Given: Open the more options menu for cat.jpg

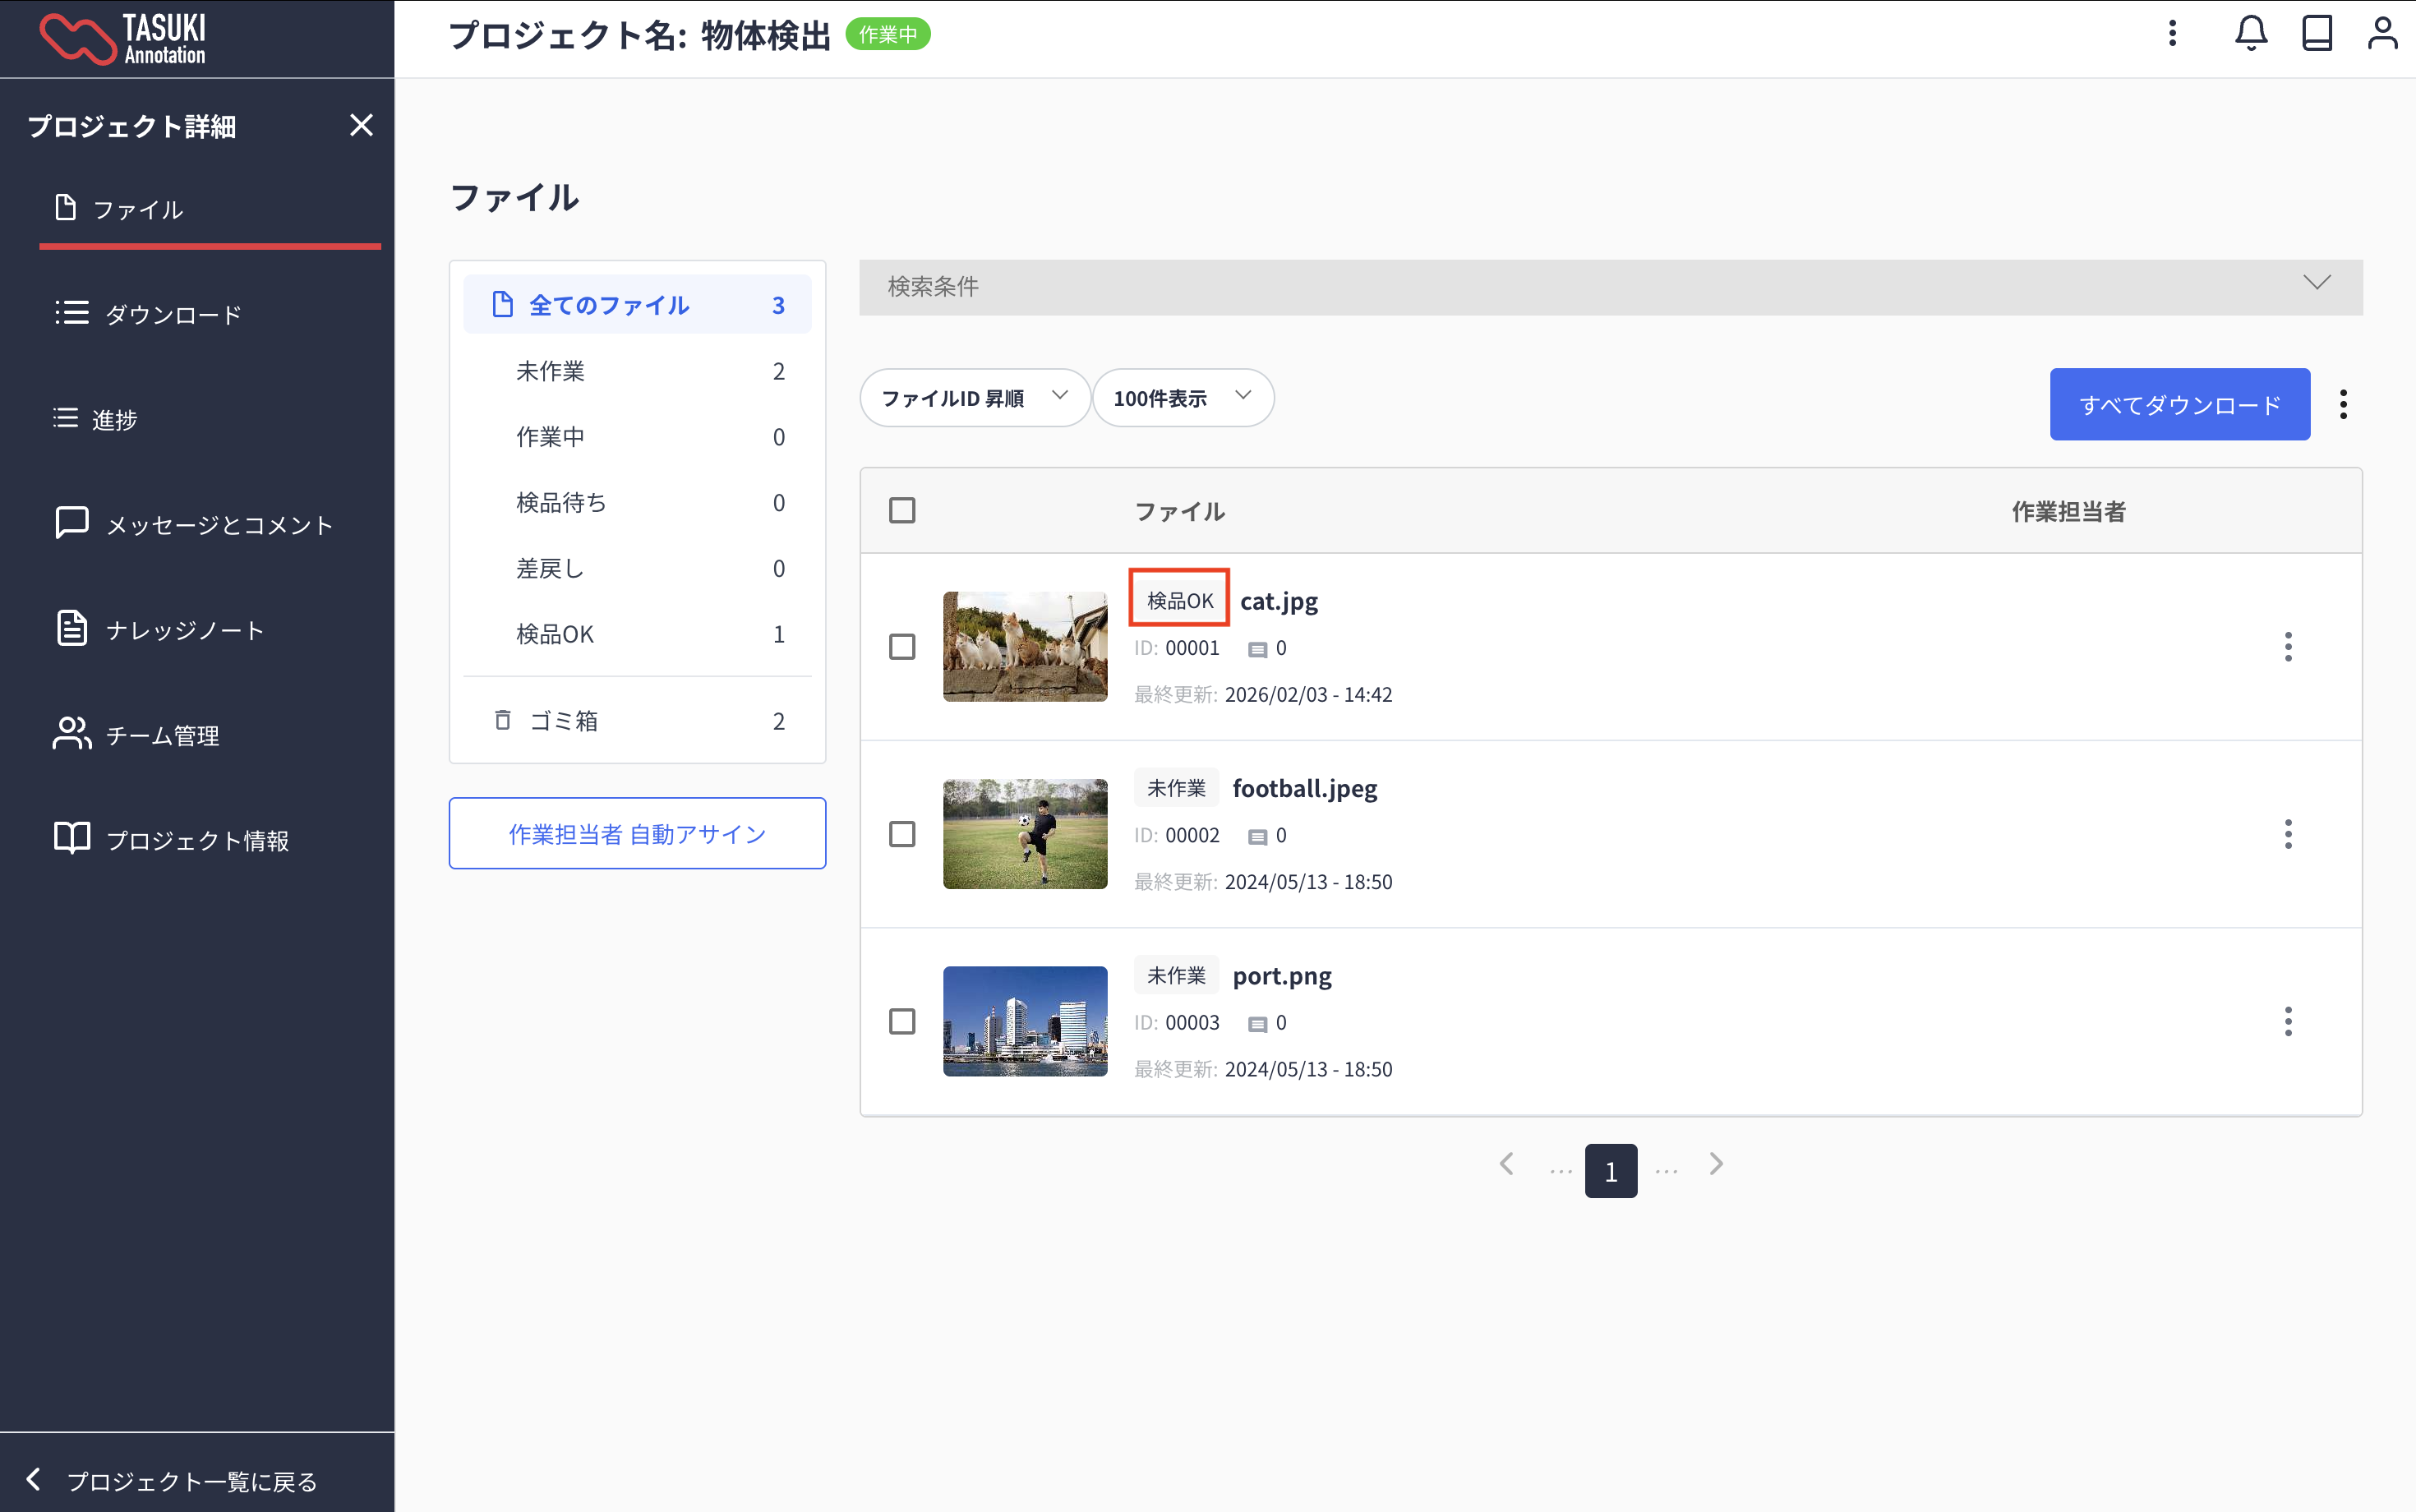Looking at the screenshot, I should pos(2287,647).
